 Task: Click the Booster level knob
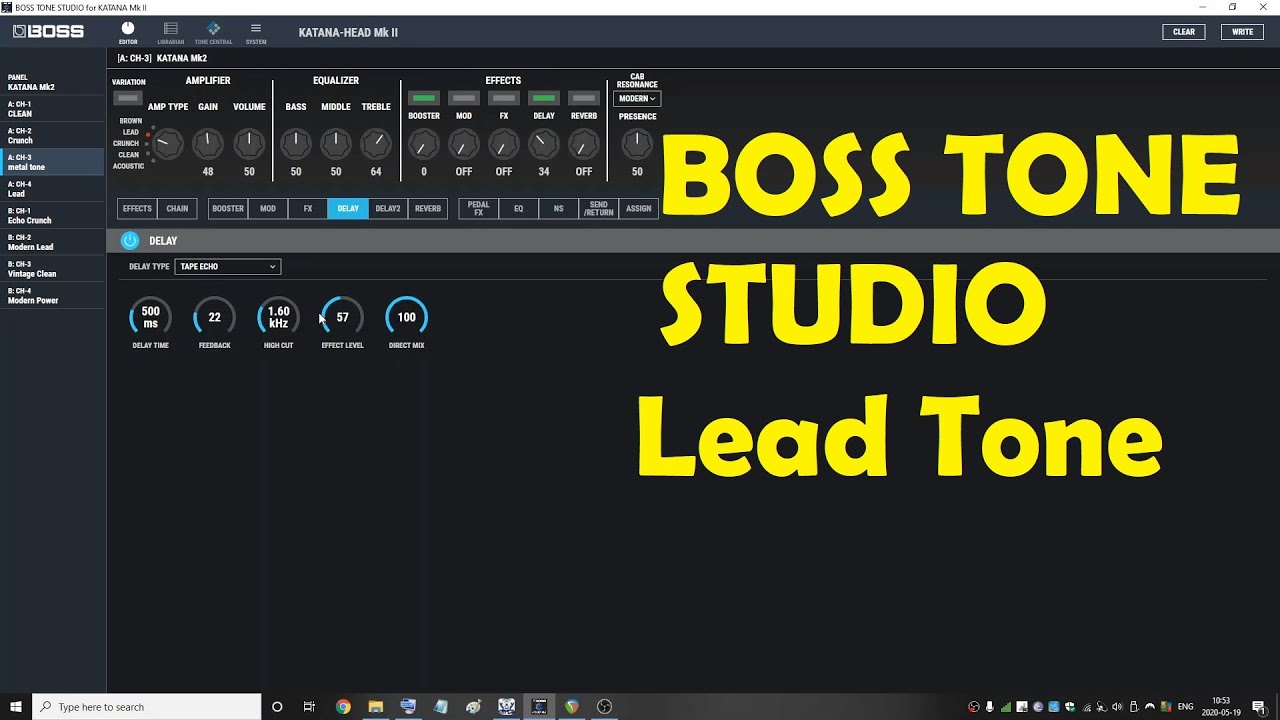(x=424, y=145)
